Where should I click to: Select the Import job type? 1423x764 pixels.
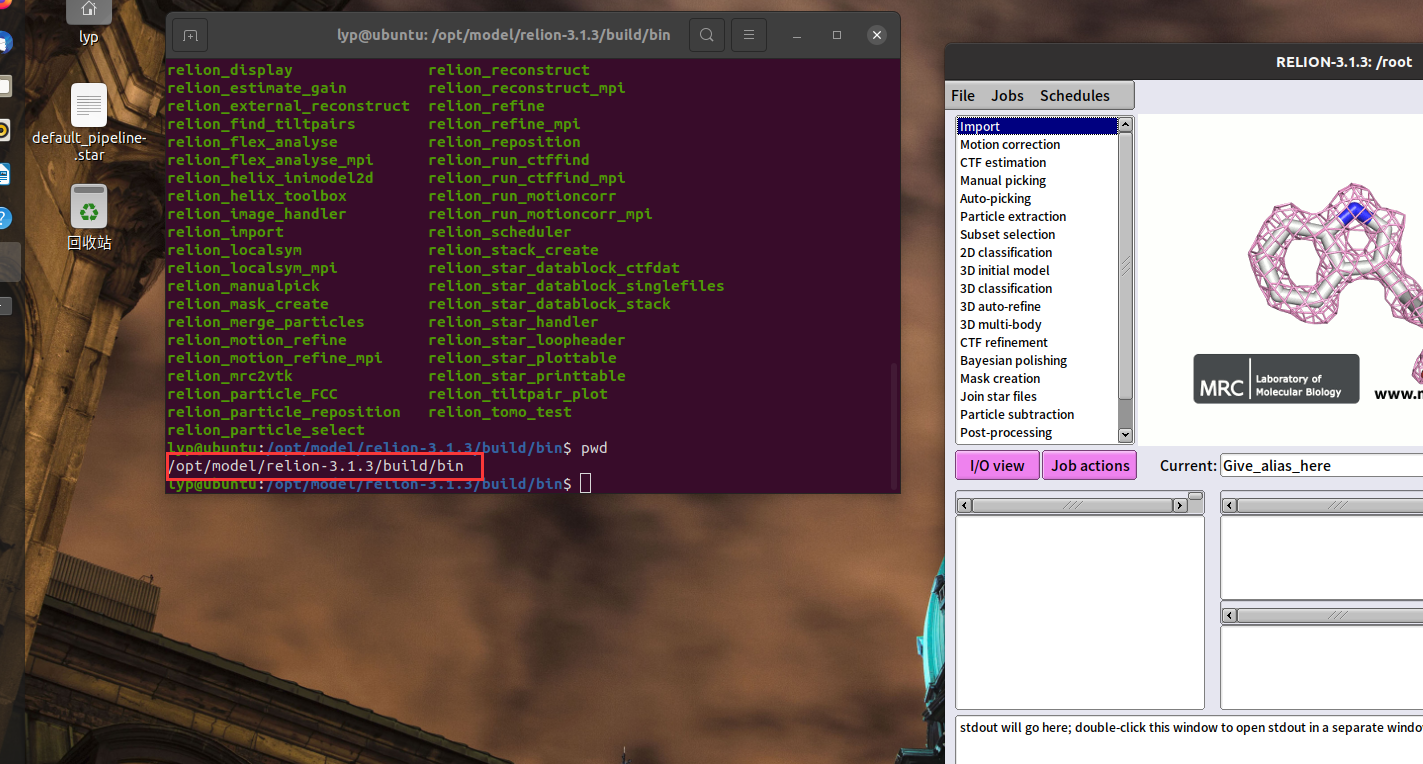pos(1010,126)
